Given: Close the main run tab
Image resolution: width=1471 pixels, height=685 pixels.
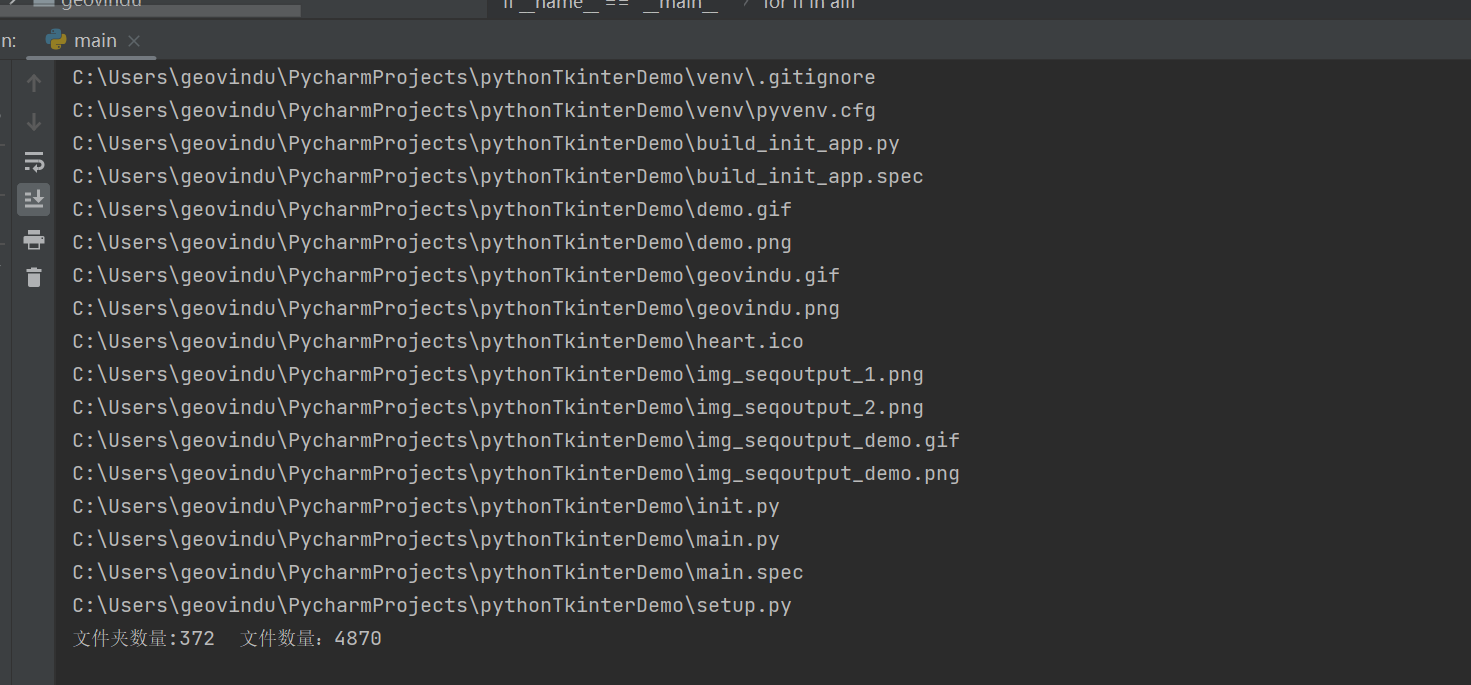Looking at the screenshot, I should (134, 41).
